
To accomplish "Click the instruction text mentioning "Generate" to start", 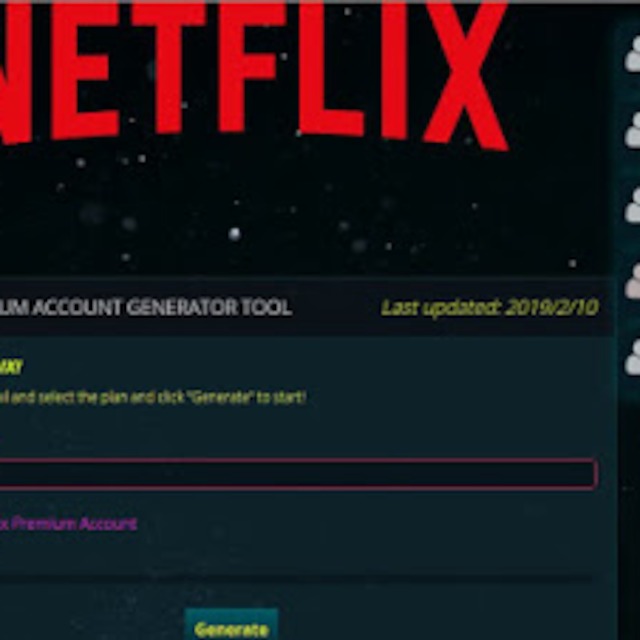I will (153, 397).
